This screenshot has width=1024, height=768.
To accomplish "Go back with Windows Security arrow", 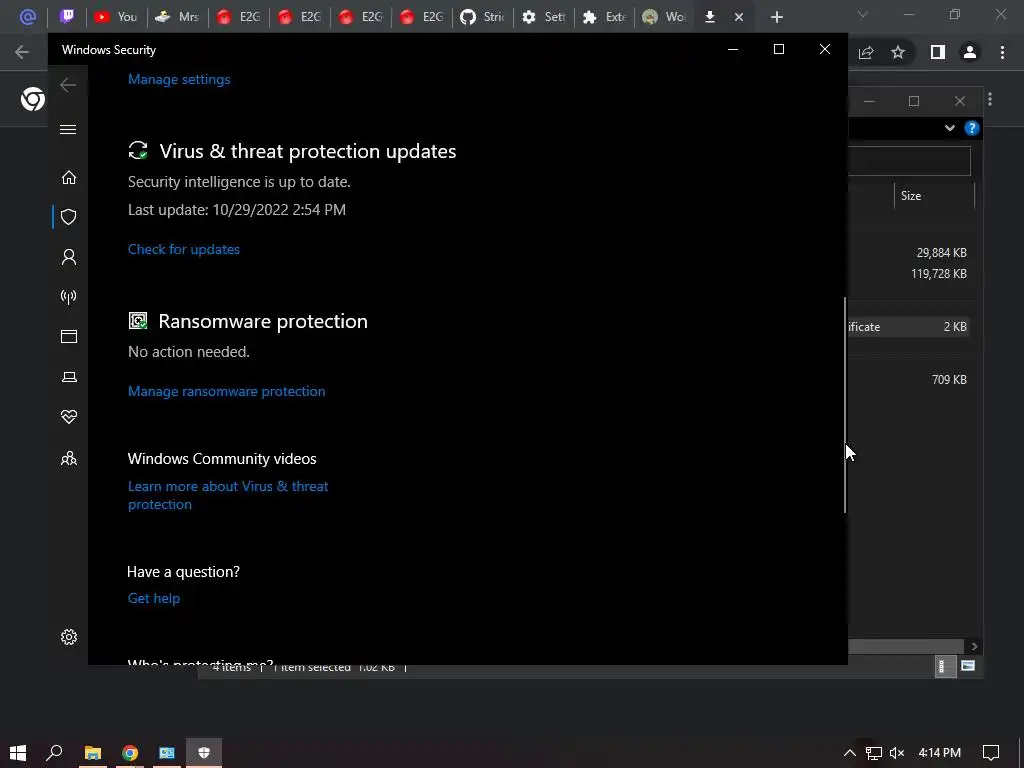I will [x=68, y=84].
